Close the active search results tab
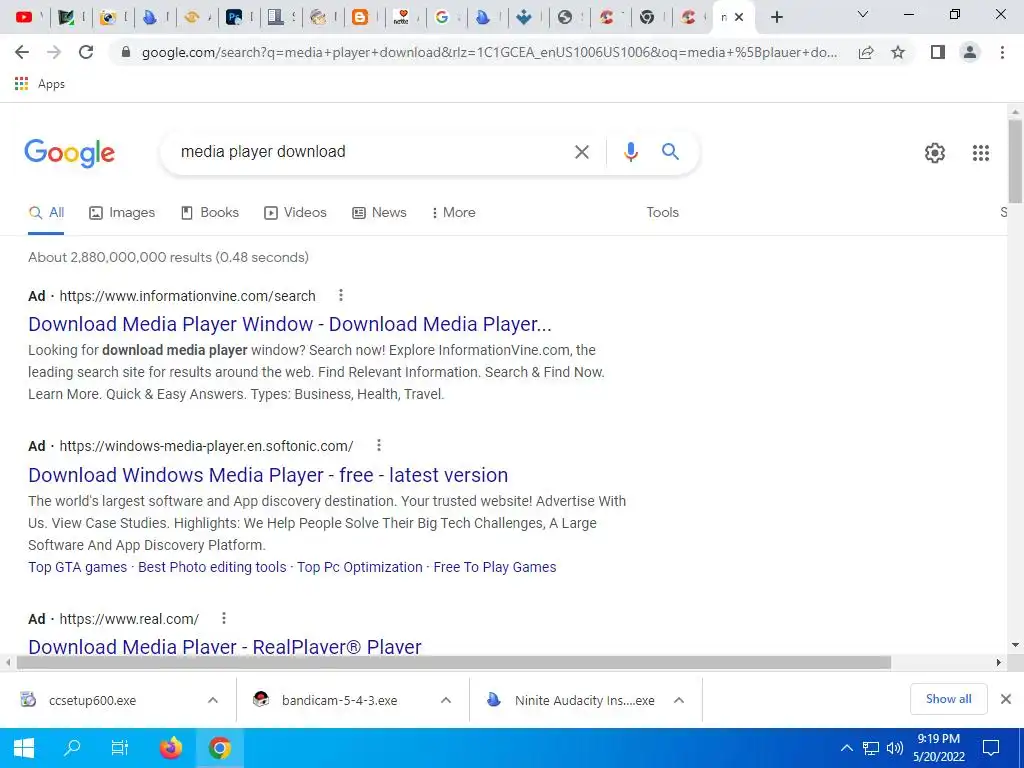1024x768 pixels. point(739,17)
